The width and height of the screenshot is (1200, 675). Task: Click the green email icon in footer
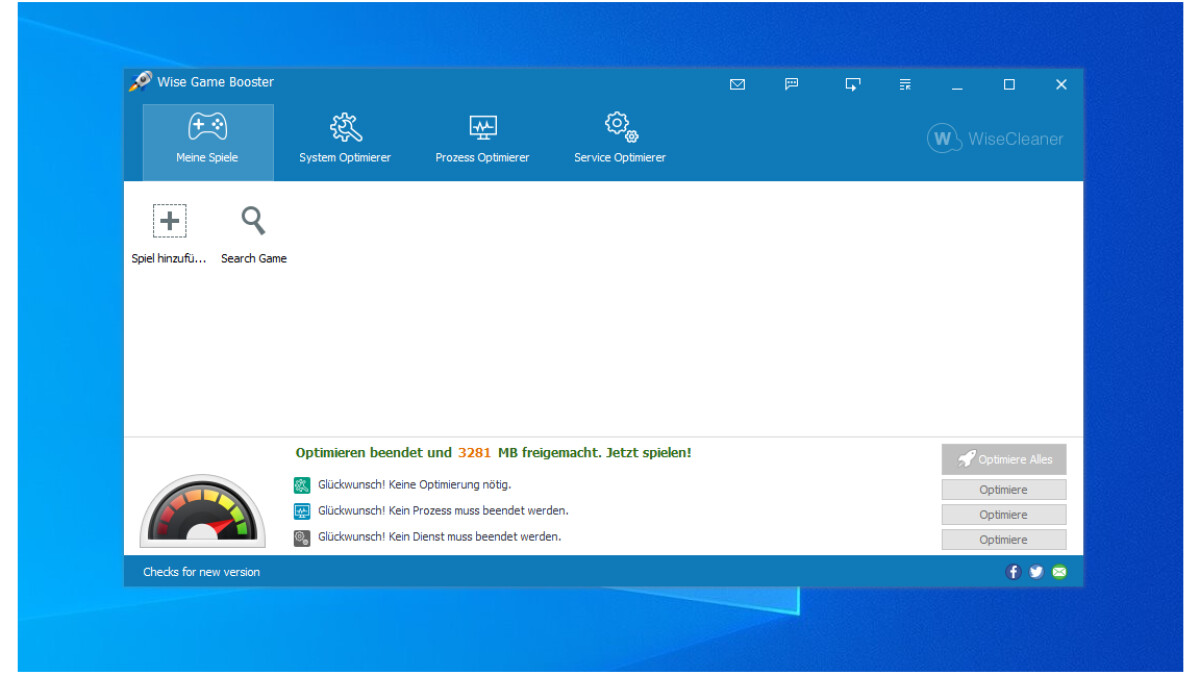1059,572
